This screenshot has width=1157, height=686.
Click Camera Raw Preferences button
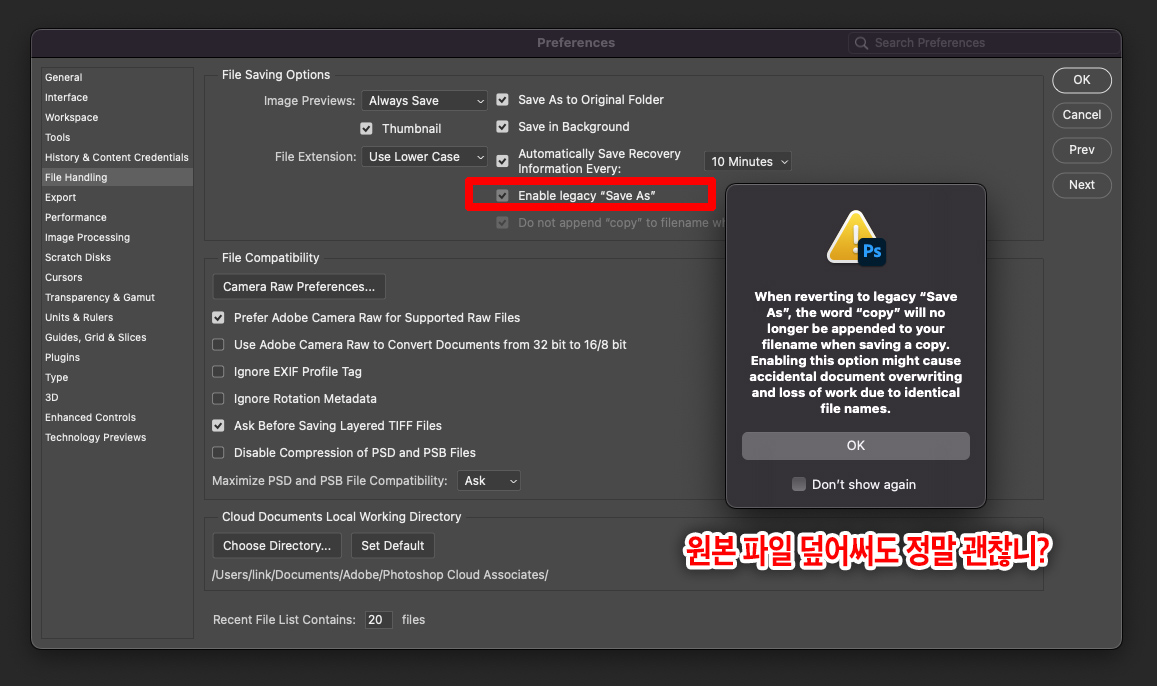[x=299, y=286]
